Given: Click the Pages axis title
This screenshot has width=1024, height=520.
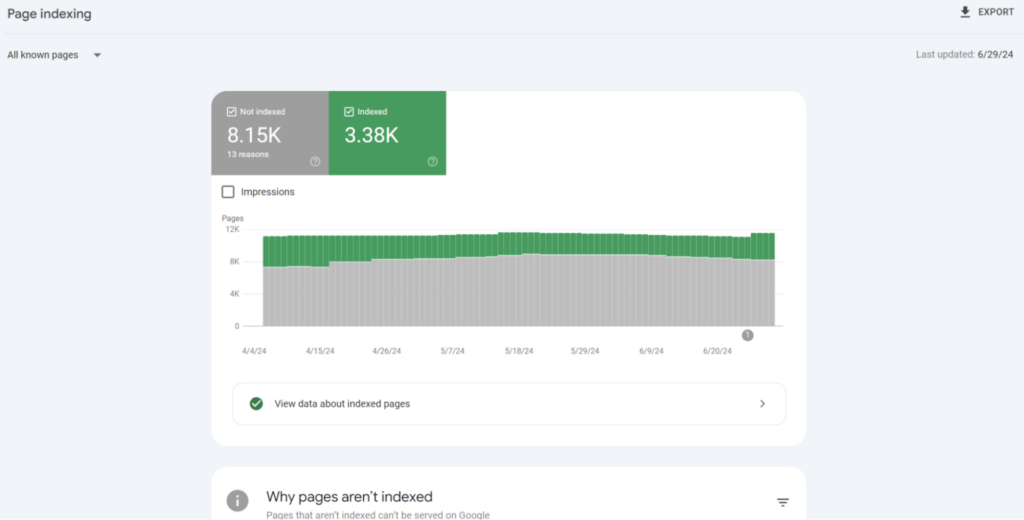Looking at the screenshot, I should (x=232, y=218).
